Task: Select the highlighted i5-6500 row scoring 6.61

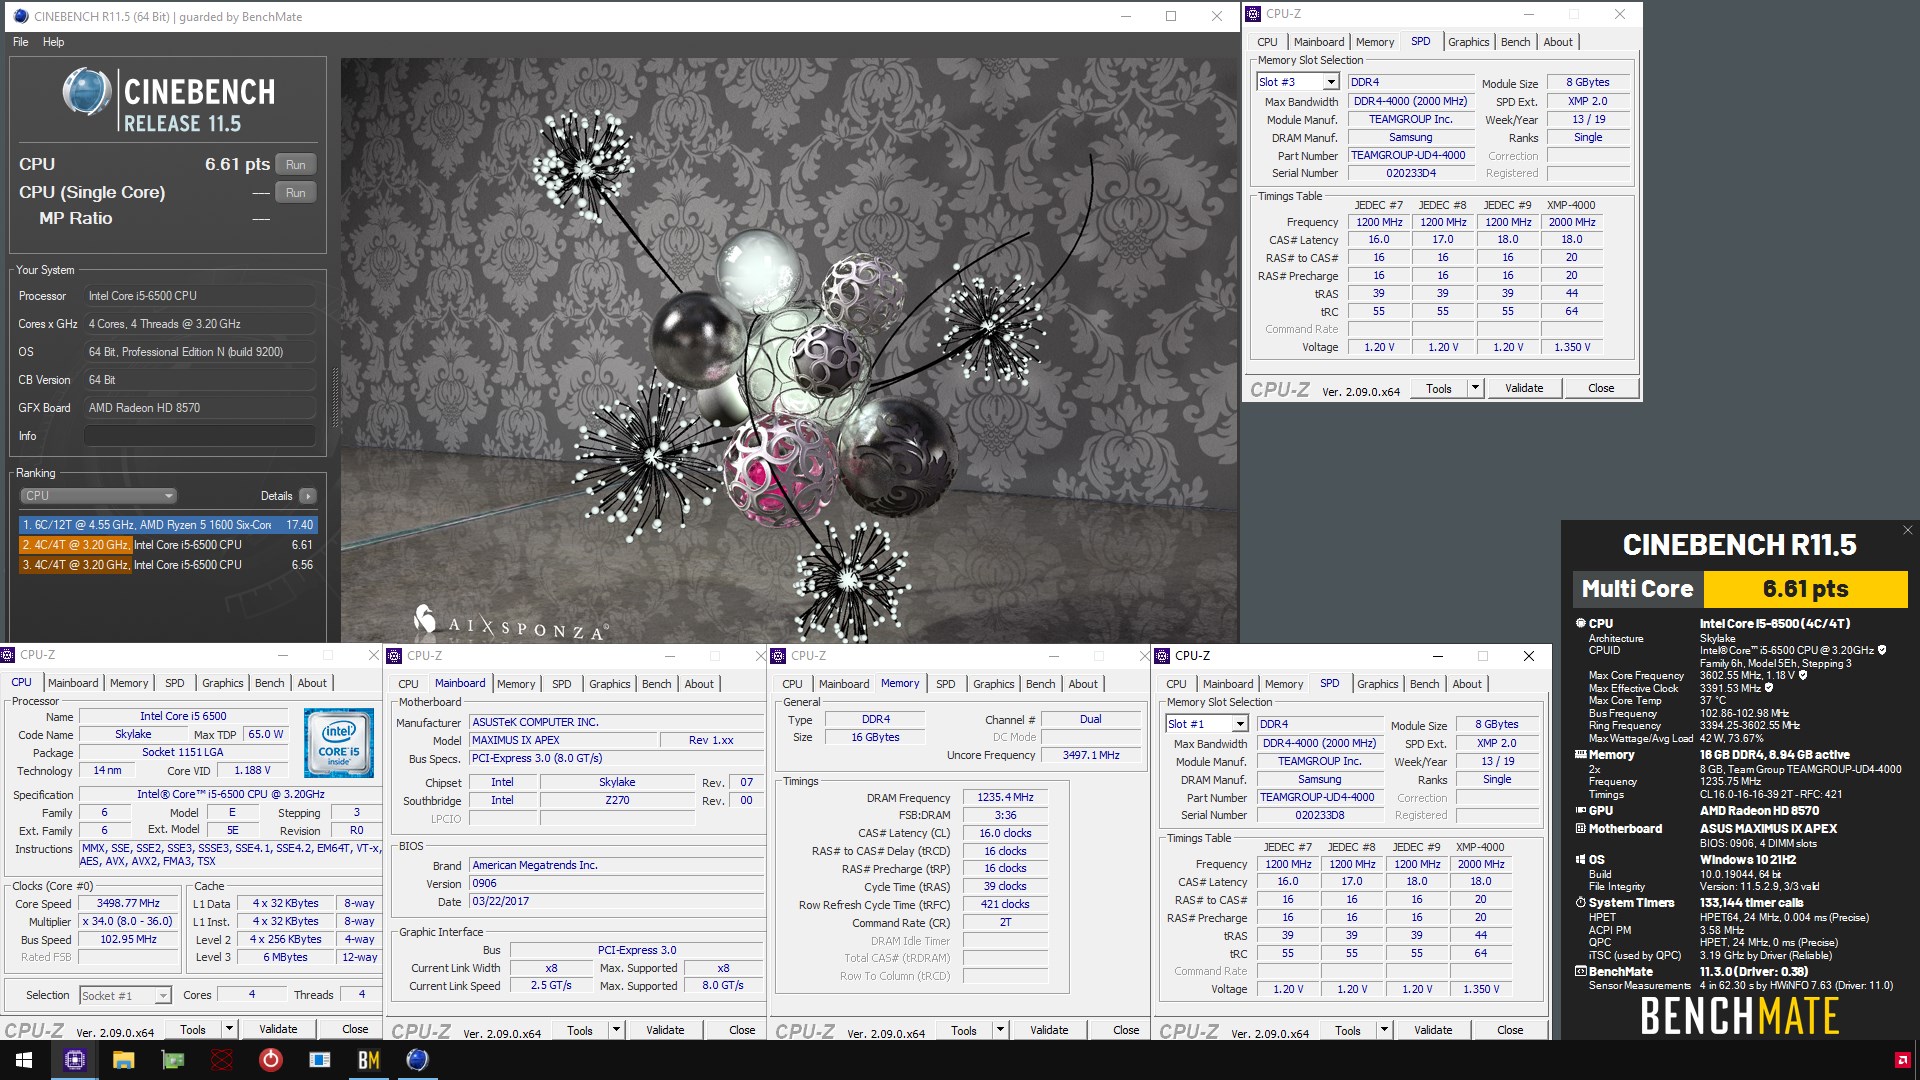Action: click(x=168, y=545)
